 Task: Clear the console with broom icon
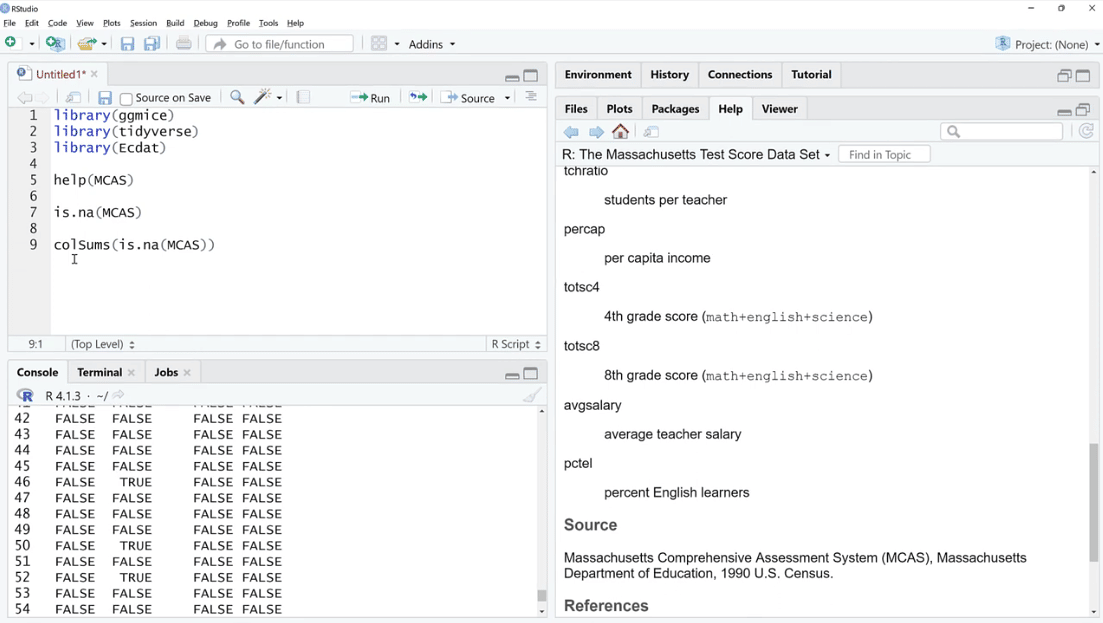[533, 394]
